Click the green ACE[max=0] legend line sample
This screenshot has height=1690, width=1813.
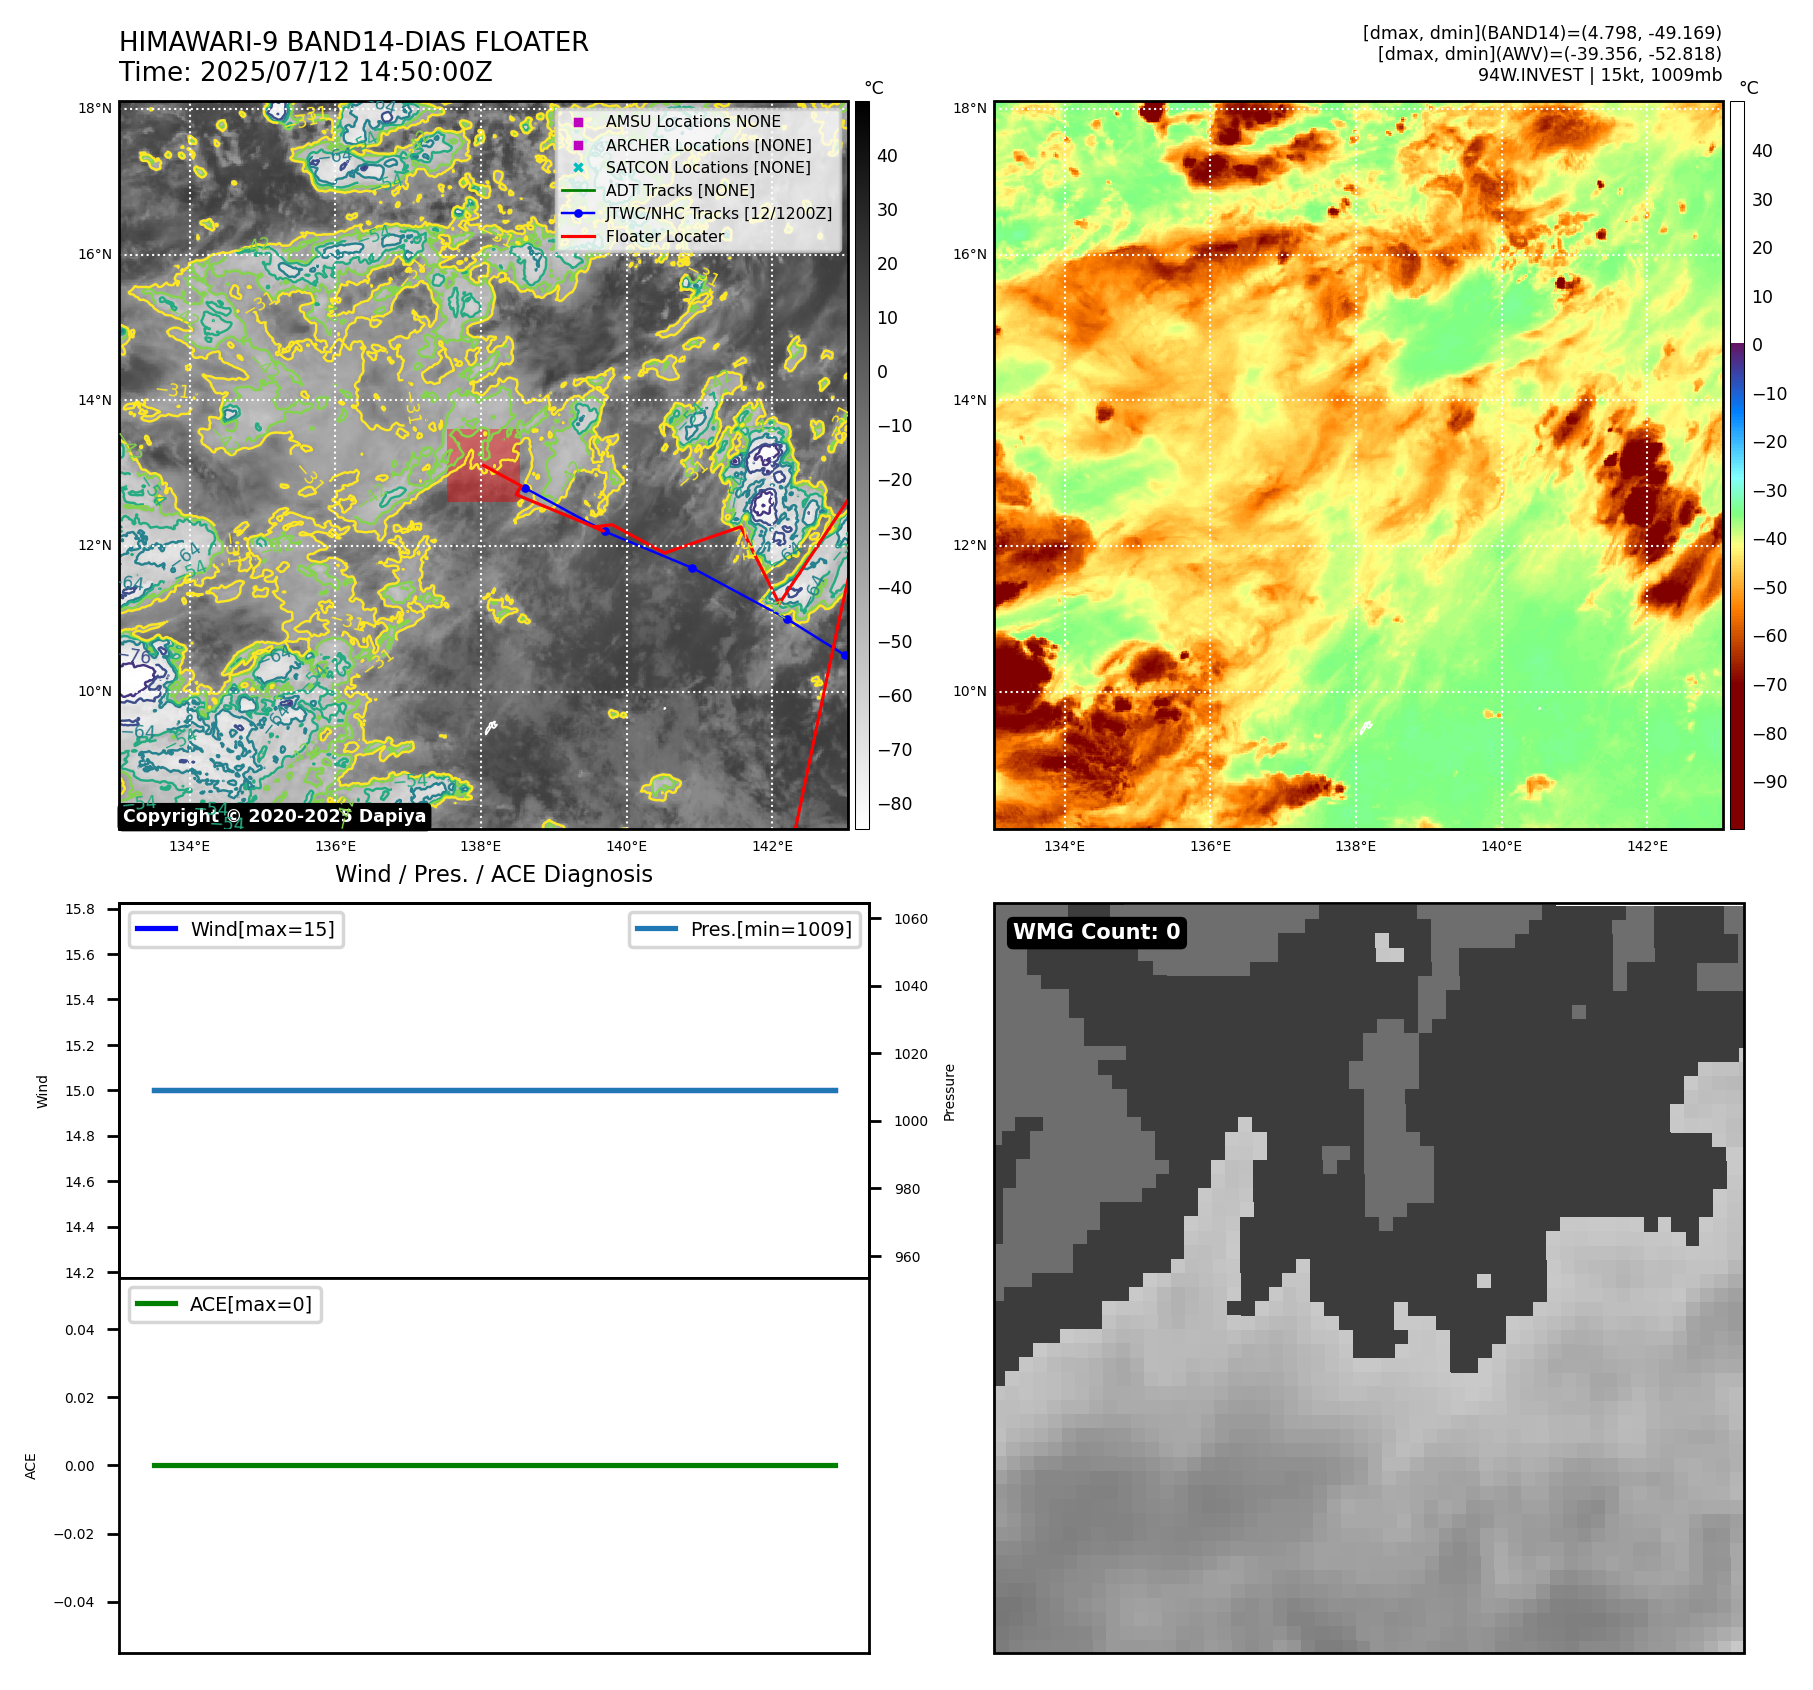coord(156,1304)
